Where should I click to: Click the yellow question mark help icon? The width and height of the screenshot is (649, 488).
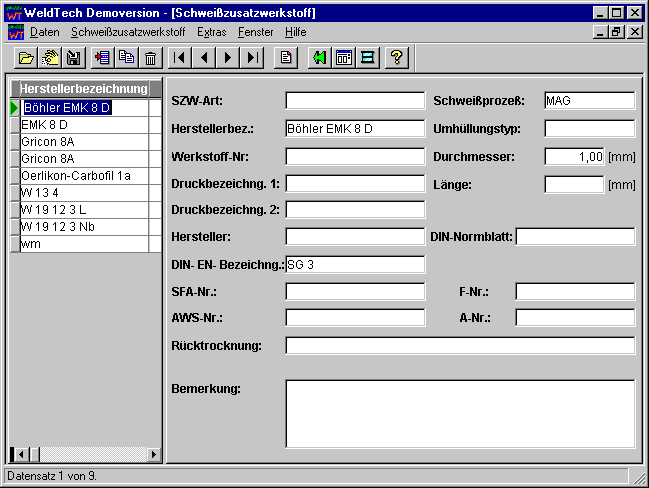point(396,58)
